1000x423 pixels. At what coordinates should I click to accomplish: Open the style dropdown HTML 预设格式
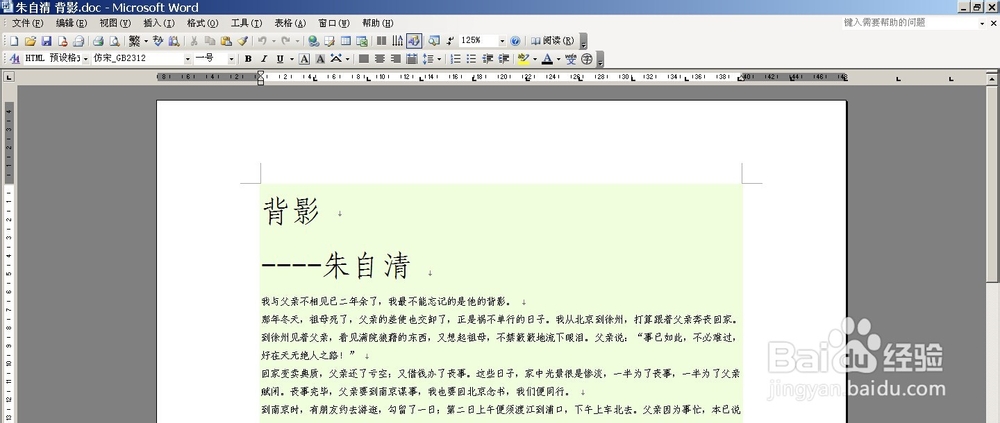pyautogui.click(x=85, y=59)
